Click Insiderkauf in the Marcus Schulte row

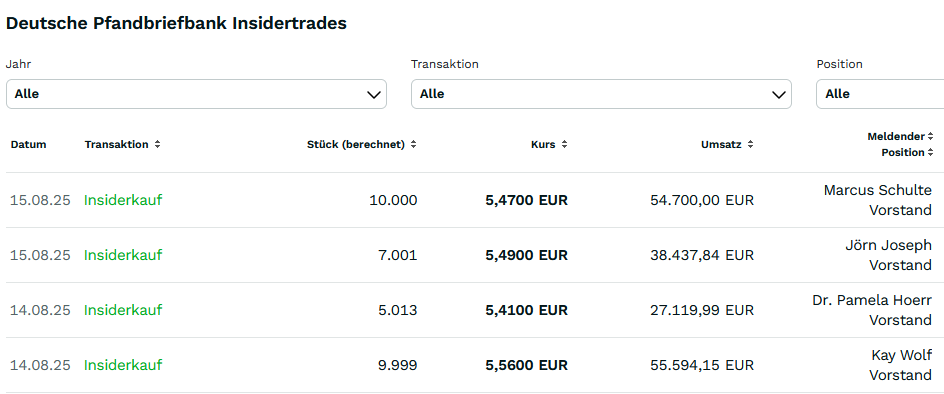click(123, 200)
